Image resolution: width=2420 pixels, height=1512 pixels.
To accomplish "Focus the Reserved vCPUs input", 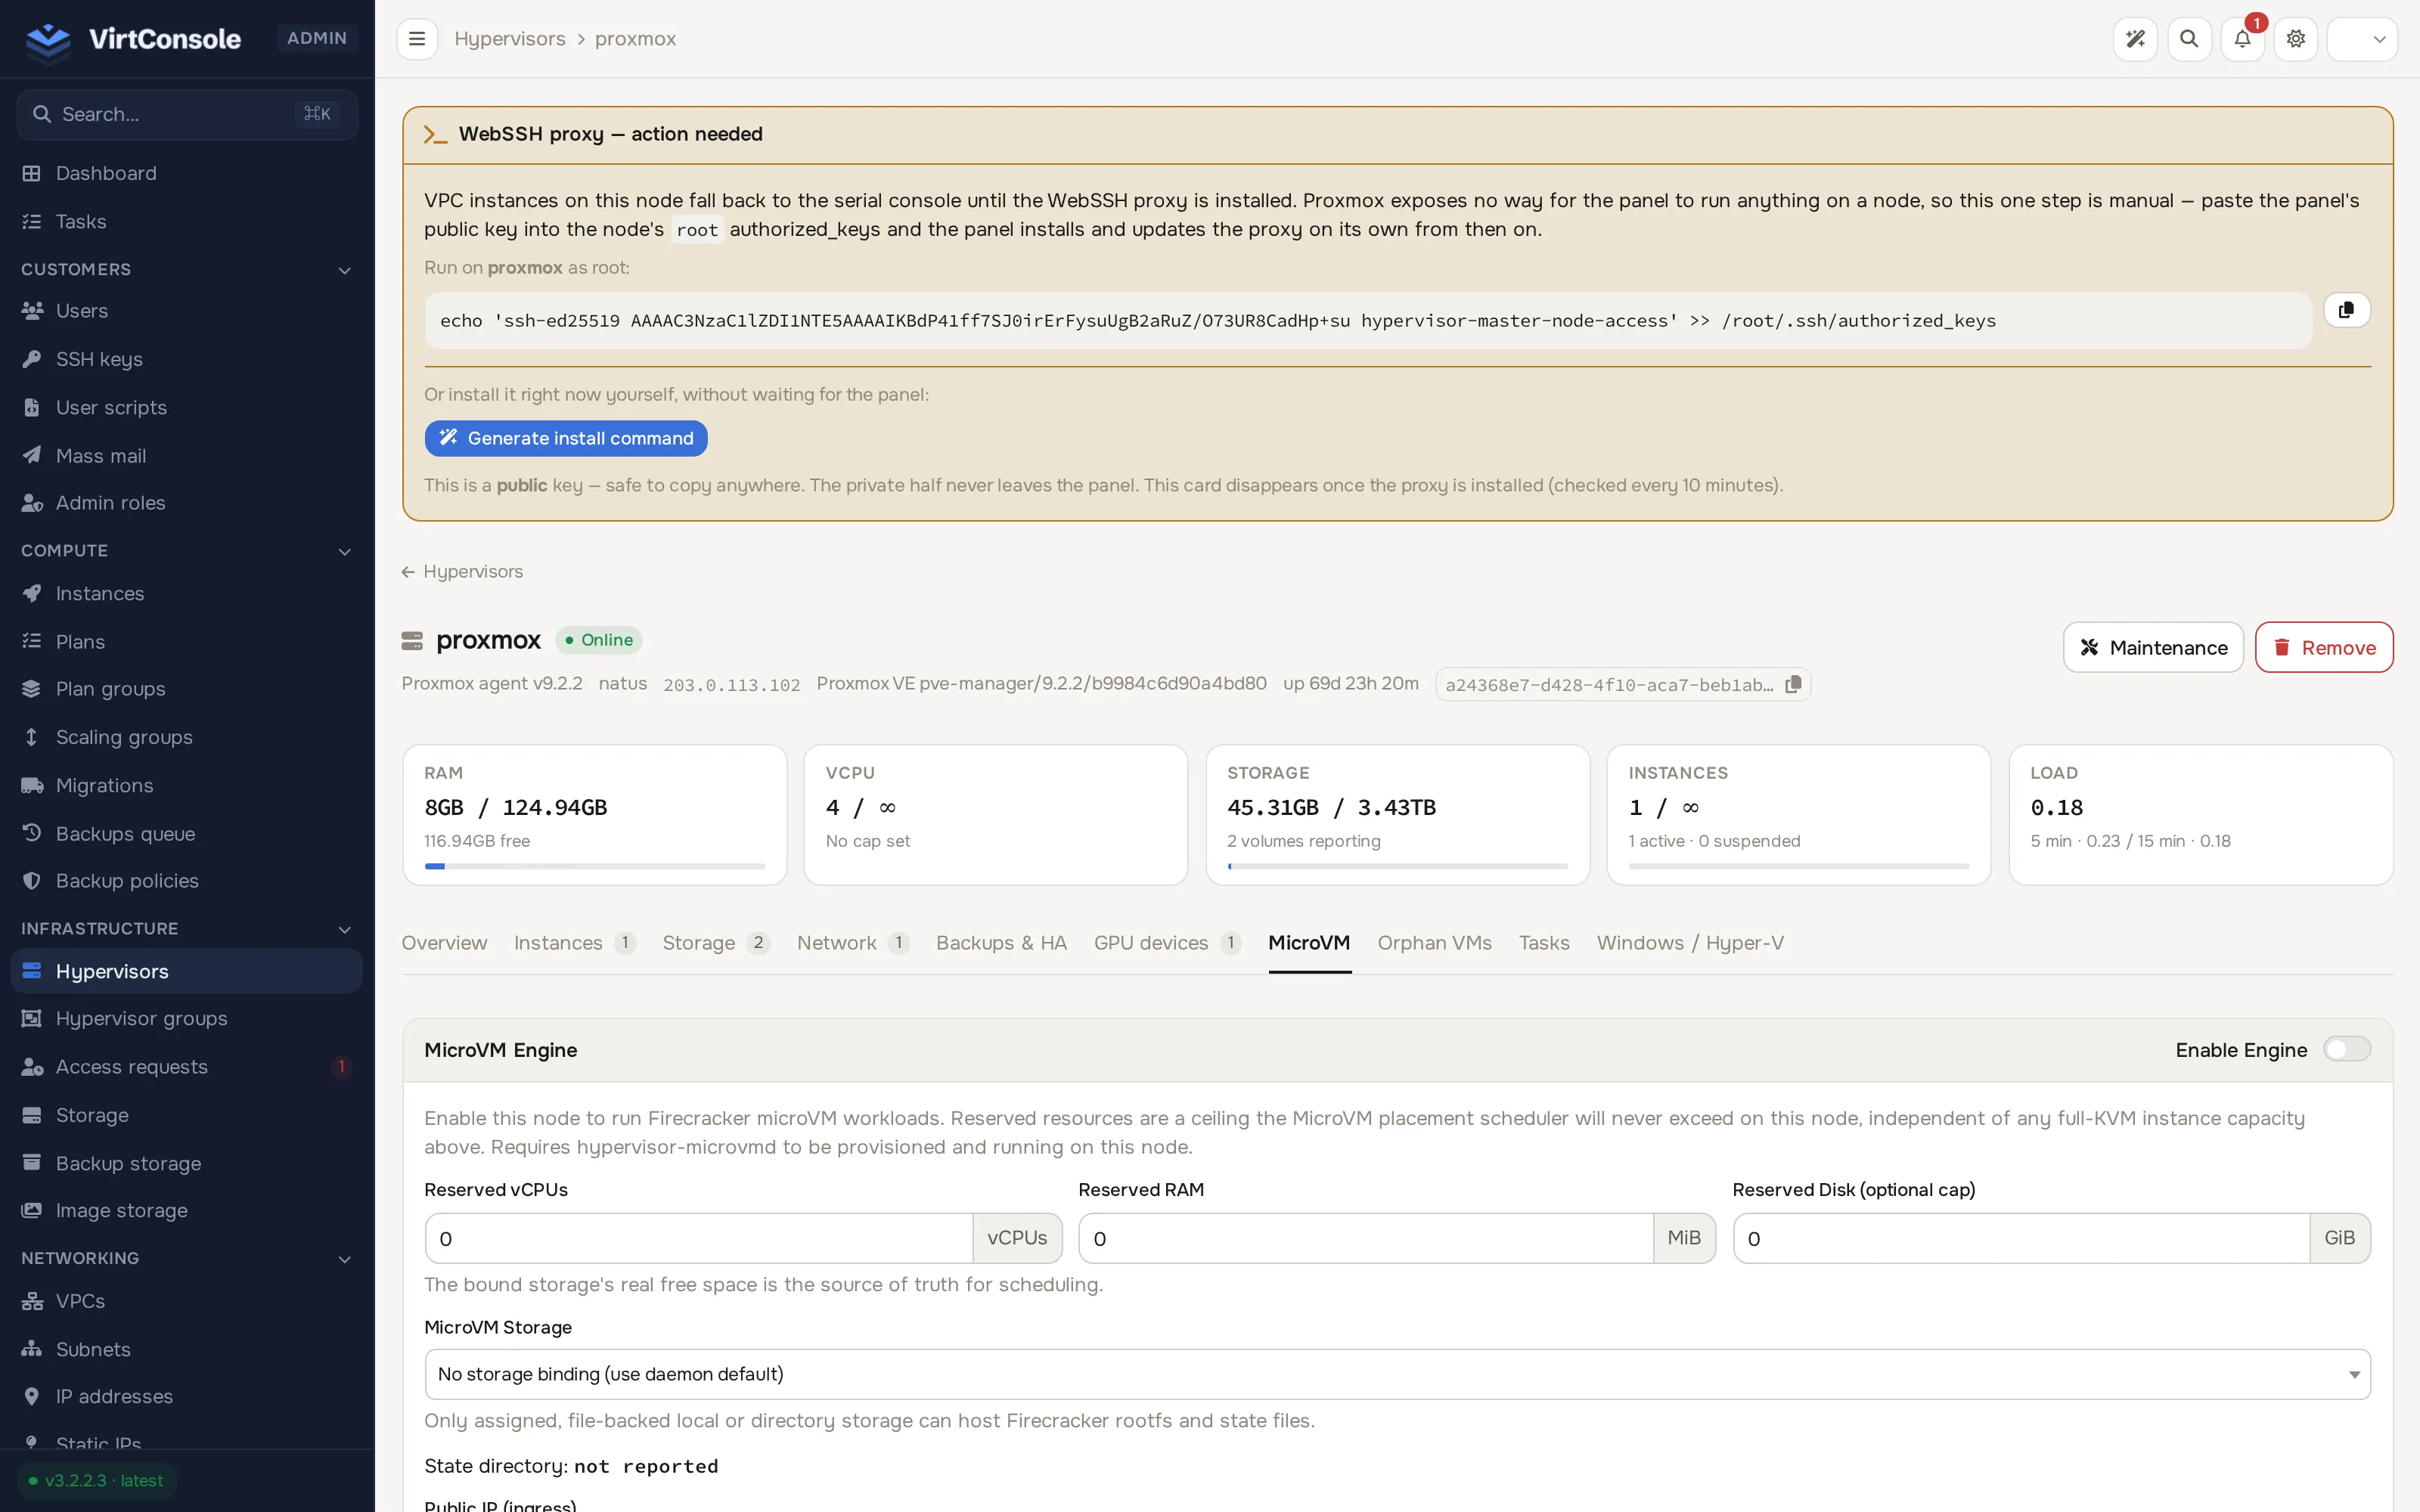I will pos(699,1238).
